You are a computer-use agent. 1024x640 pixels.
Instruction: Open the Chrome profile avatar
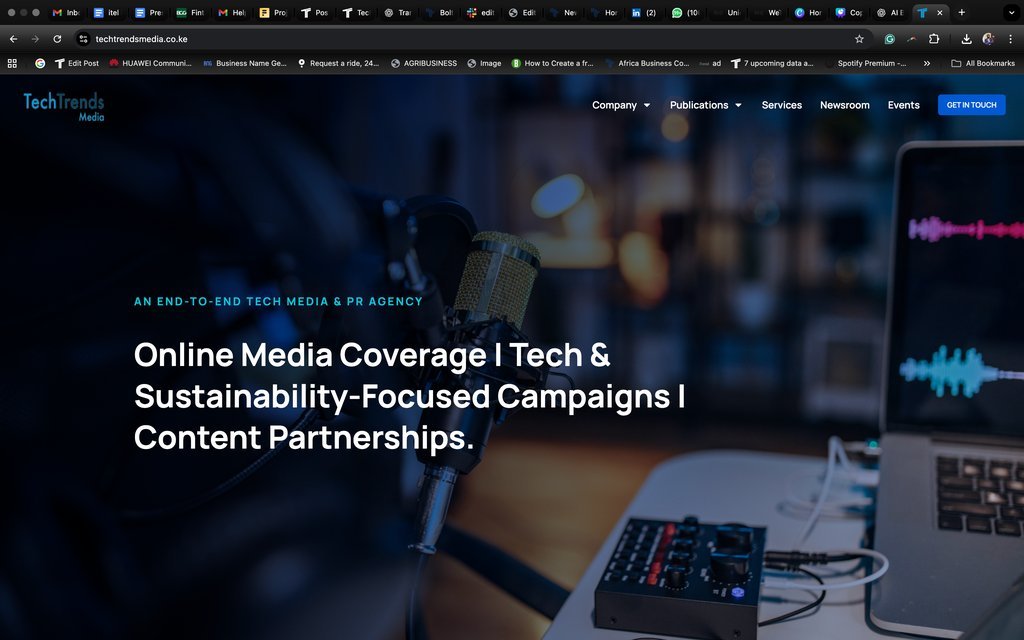(x=988, y=39)
